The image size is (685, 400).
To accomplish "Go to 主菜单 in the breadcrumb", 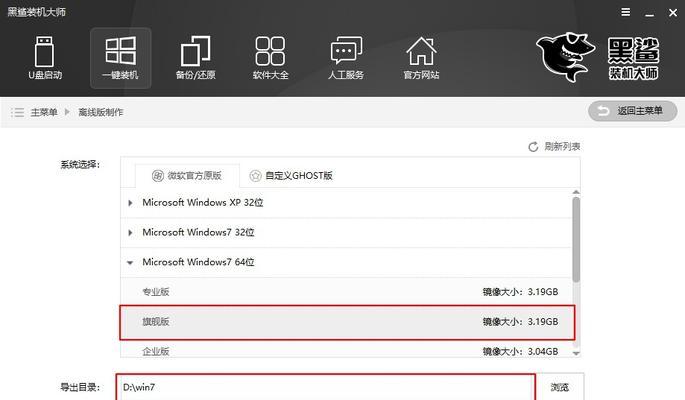I will pyautogui.click(x=44, y=112).
